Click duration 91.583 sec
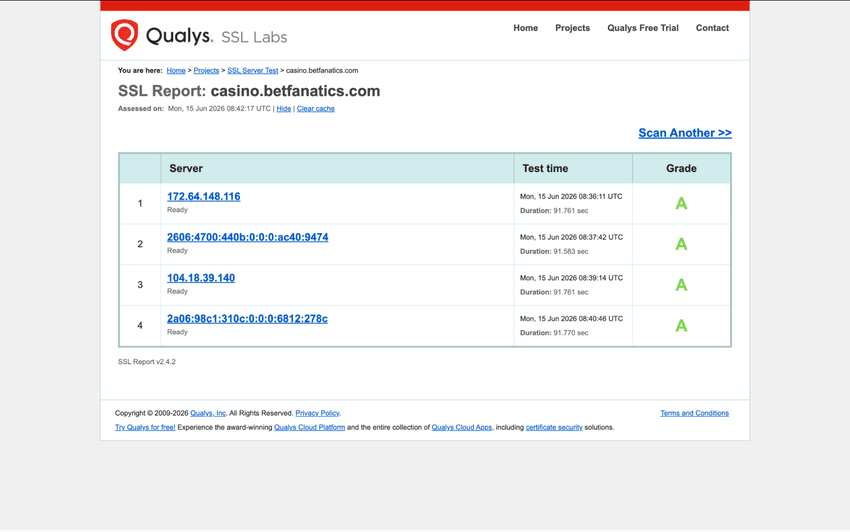The width and height of the screenshot is (850, 532). point(554,251)
